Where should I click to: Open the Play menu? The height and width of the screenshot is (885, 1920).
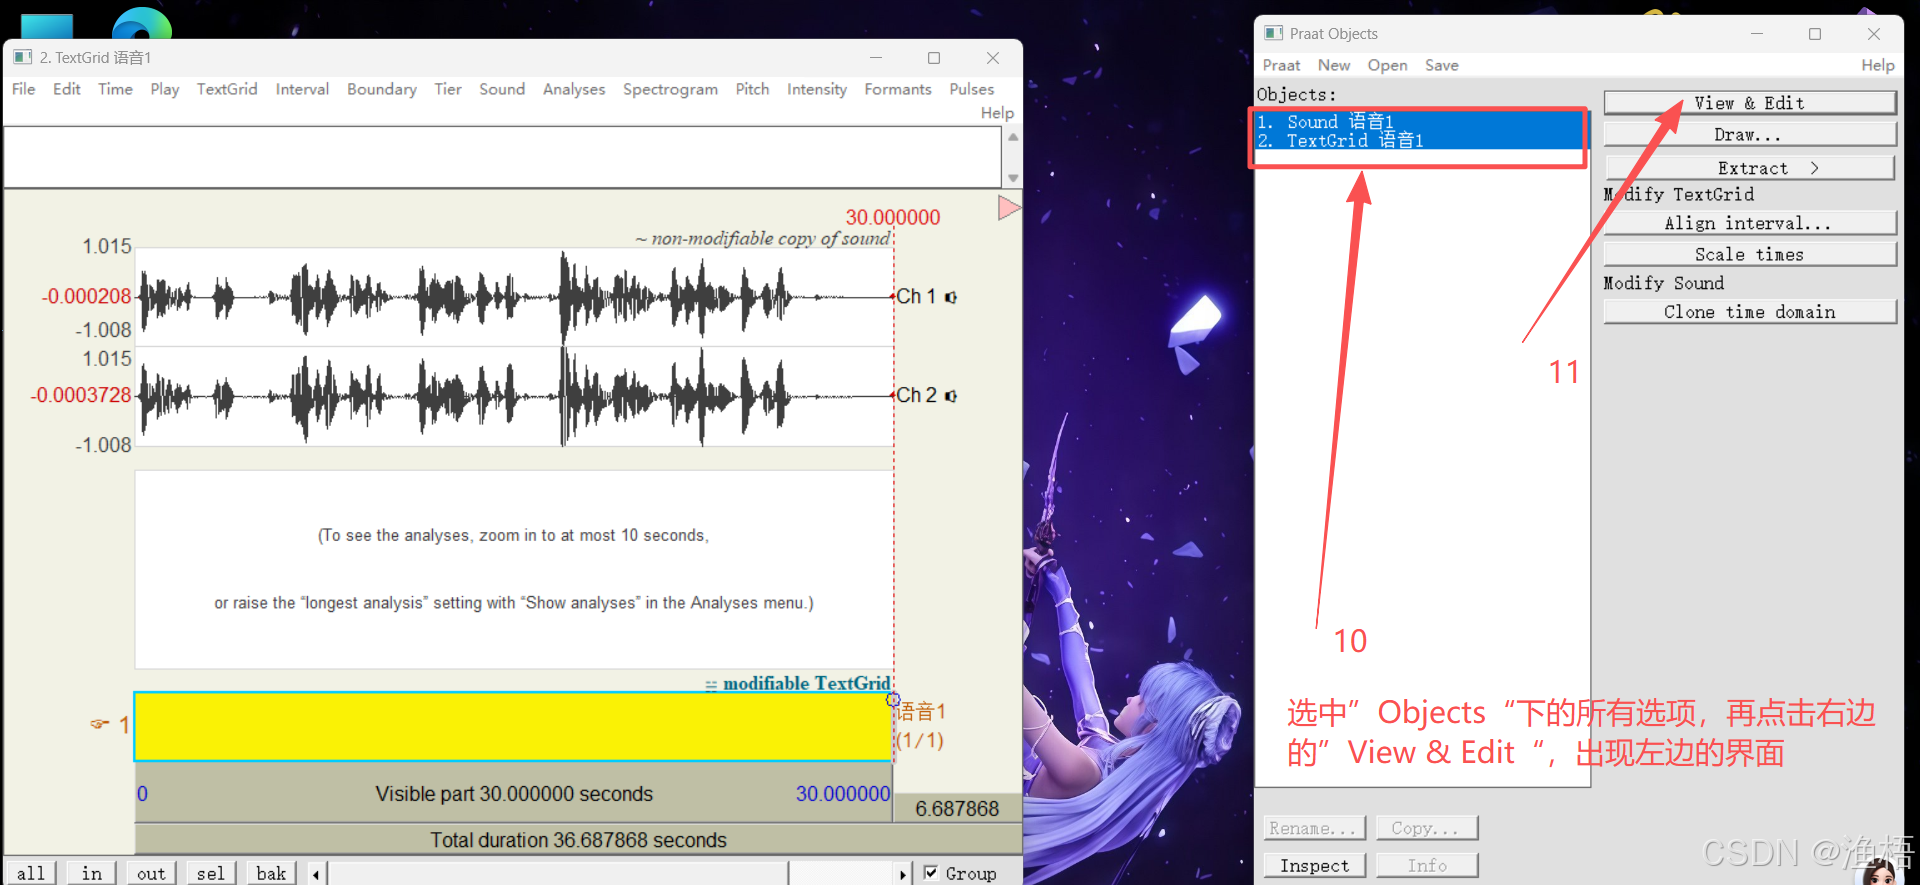point(165,89)
